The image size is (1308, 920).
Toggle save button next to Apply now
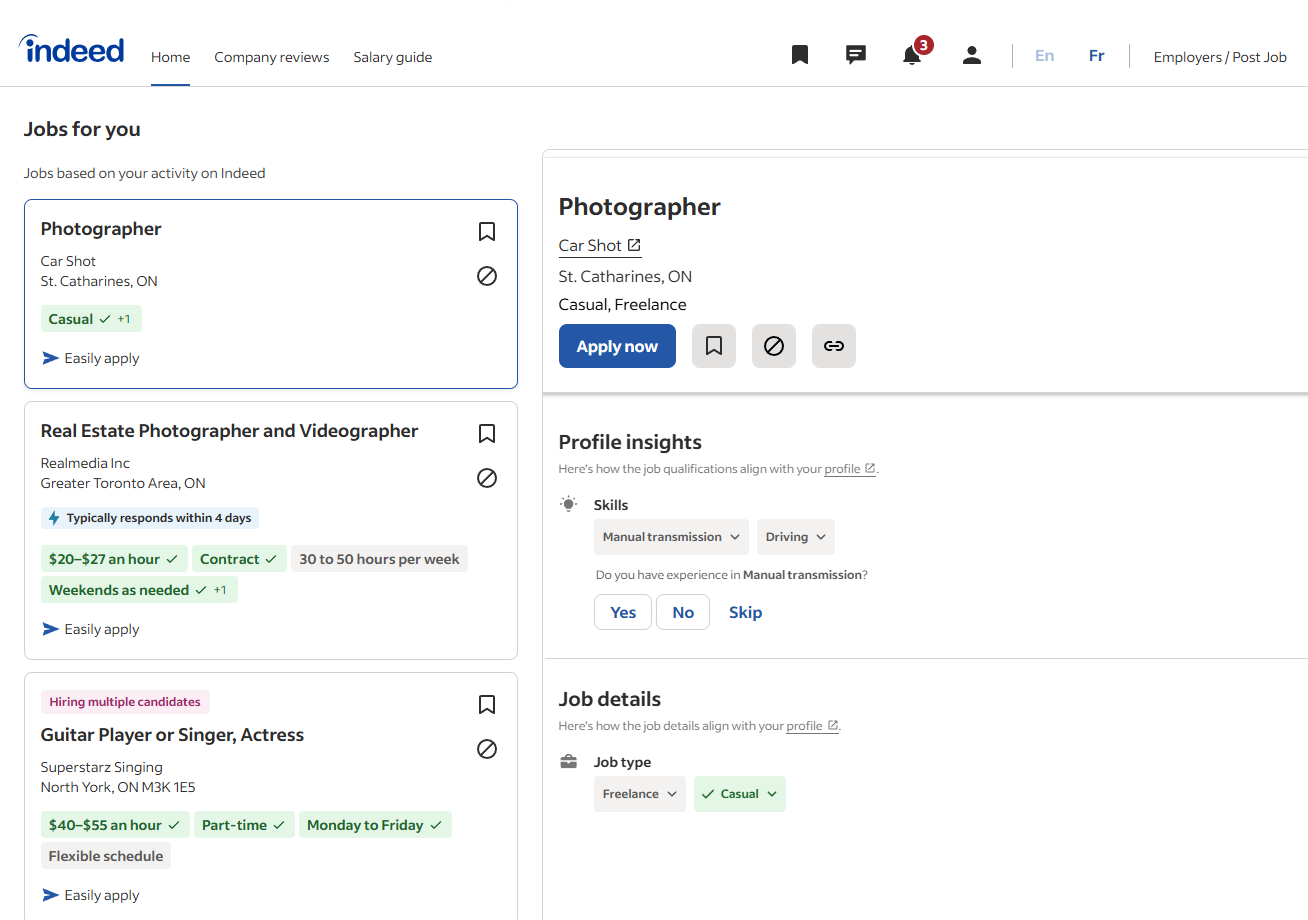[714, 346]
